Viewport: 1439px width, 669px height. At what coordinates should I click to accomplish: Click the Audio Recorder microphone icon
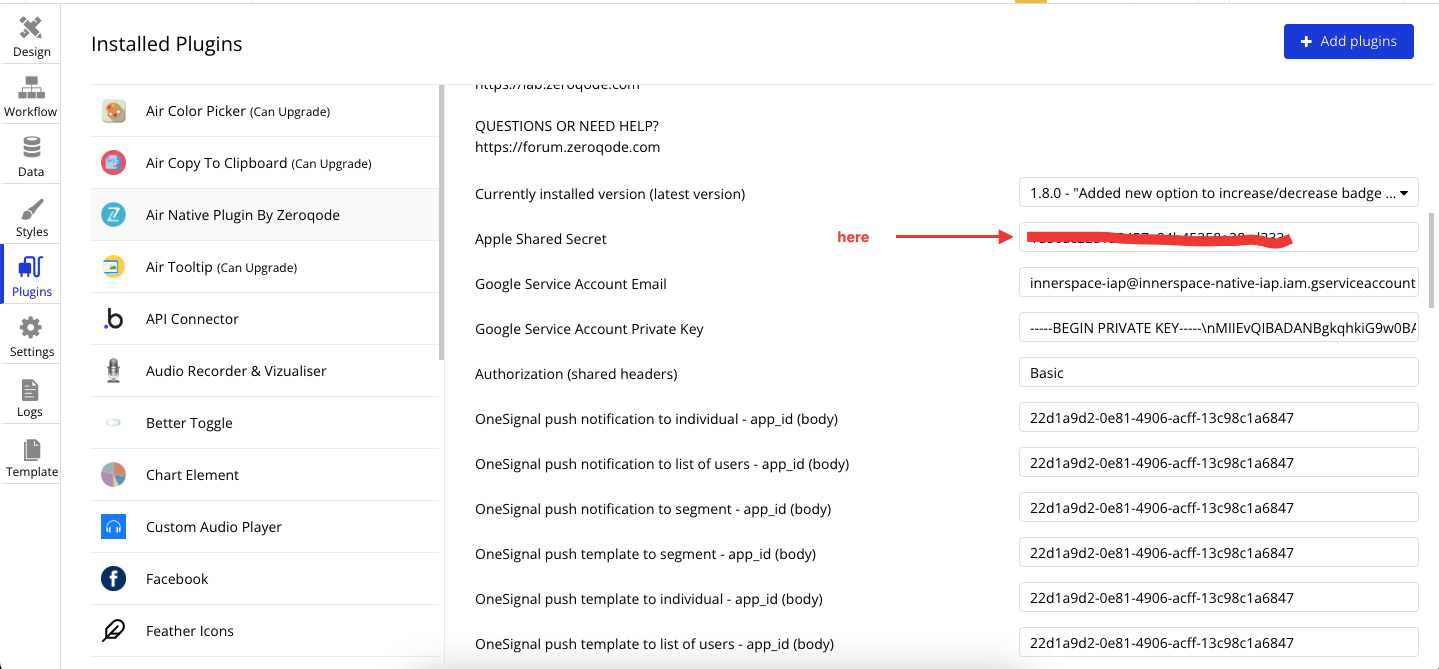click(114, 371)
